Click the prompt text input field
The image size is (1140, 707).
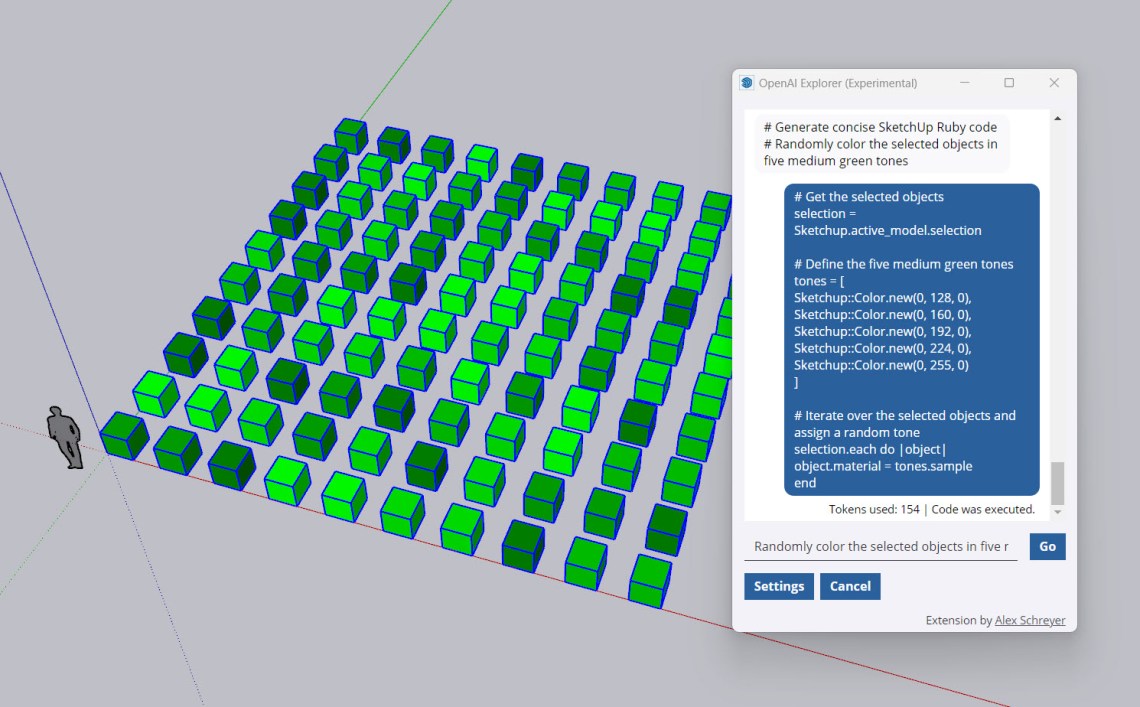(x=880, y=547)
